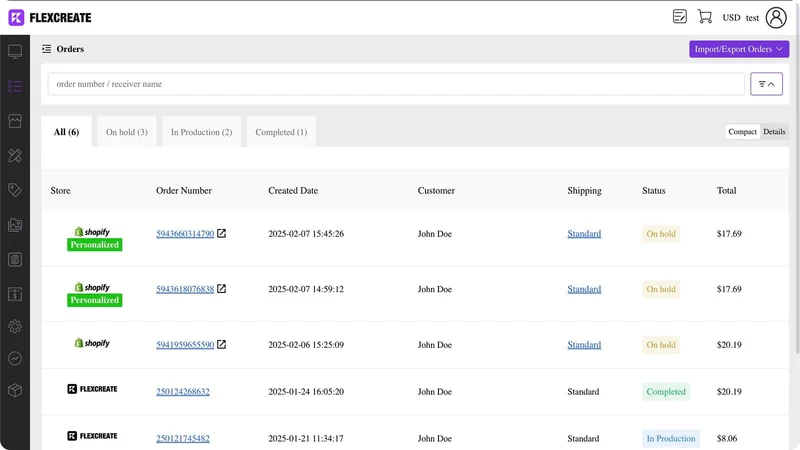Open the dashboard monitor icon in sidebar
Viewport: 800px width, 450px height.
15,52
